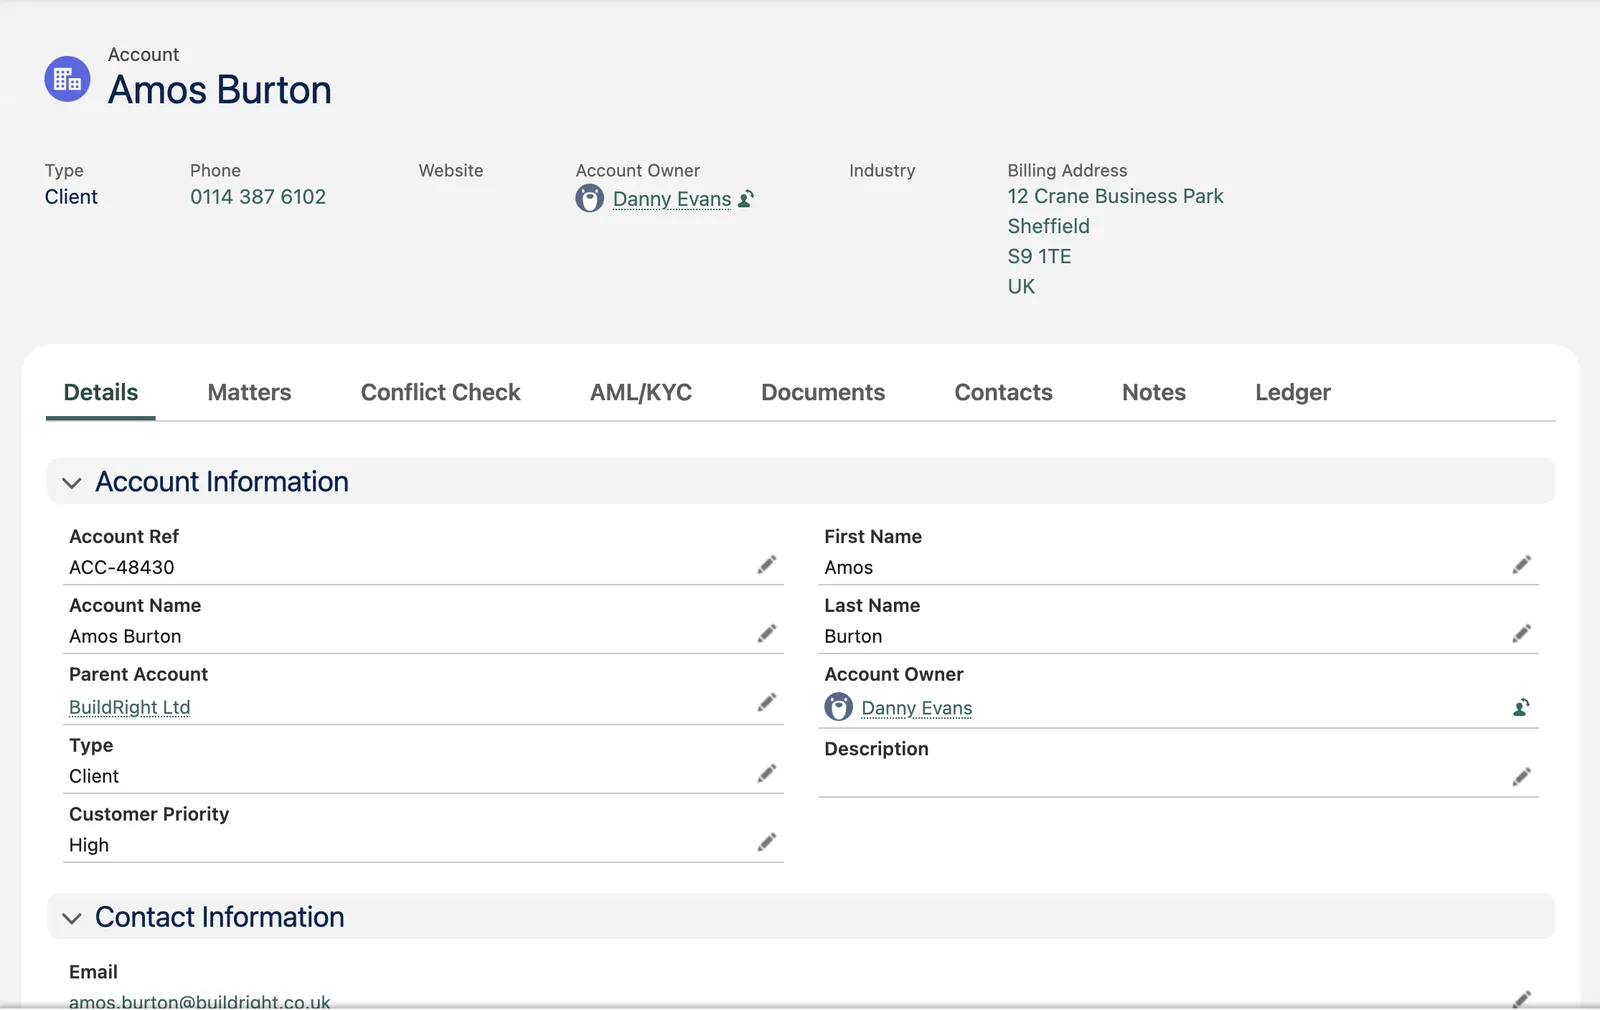Collapse the Contact Information section
The image size is (1600, 1010).
(x=72, y=918)
